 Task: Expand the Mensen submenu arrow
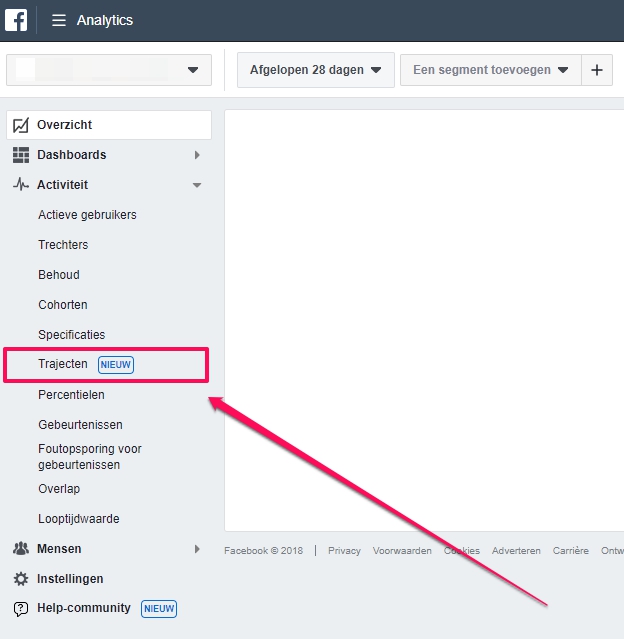click(x=197, y=549)
